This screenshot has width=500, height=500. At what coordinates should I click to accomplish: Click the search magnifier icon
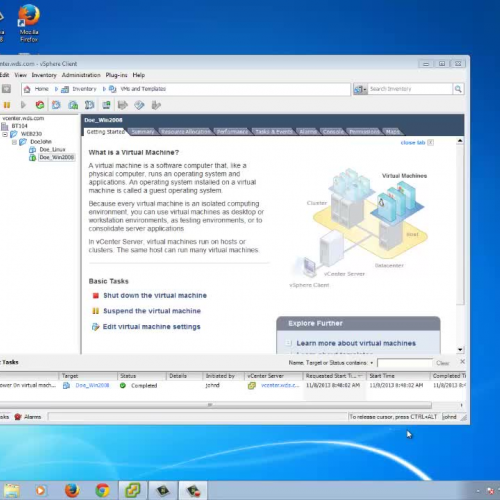pos(458,89)
